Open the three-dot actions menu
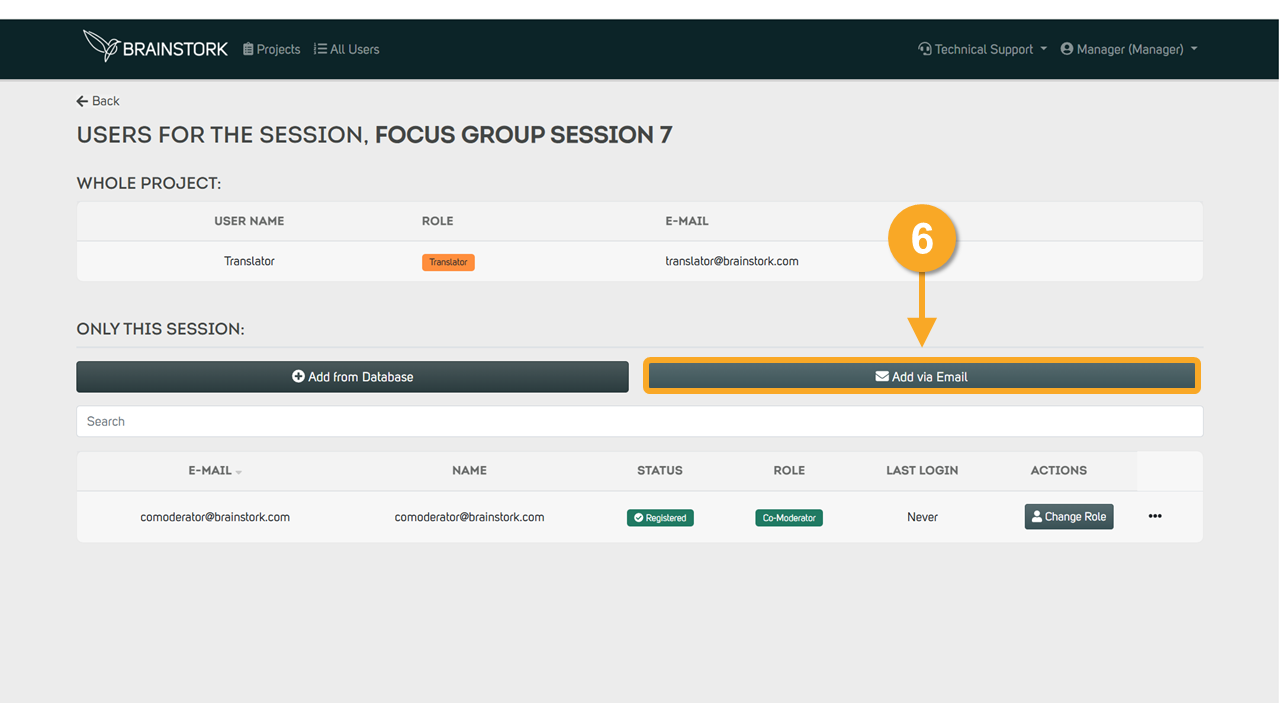The width and height of the screenshot is (1280, 720). click(x=1155, y=516)
